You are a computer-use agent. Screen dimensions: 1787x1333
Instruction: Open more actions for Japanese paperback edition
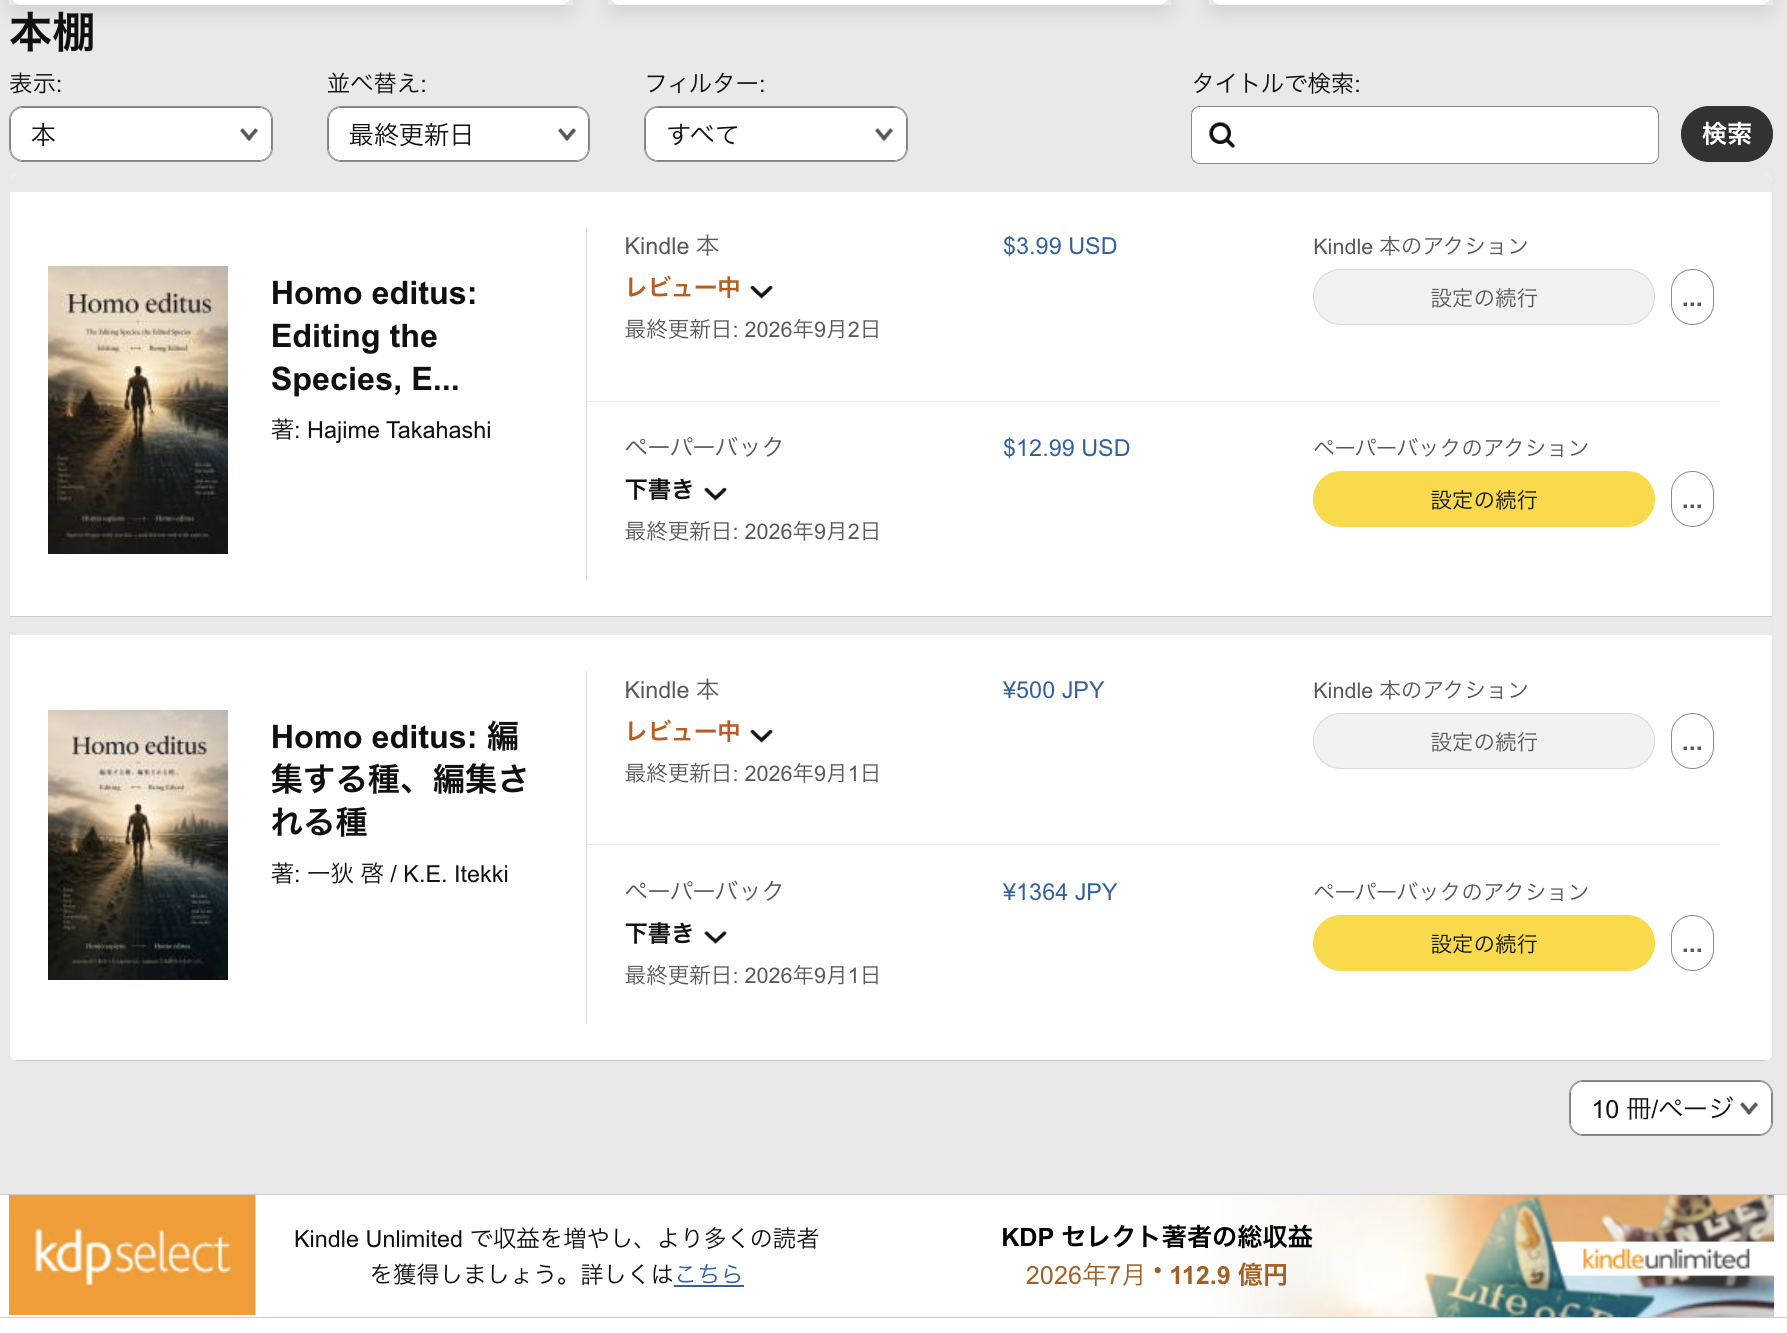point(1692,943)
